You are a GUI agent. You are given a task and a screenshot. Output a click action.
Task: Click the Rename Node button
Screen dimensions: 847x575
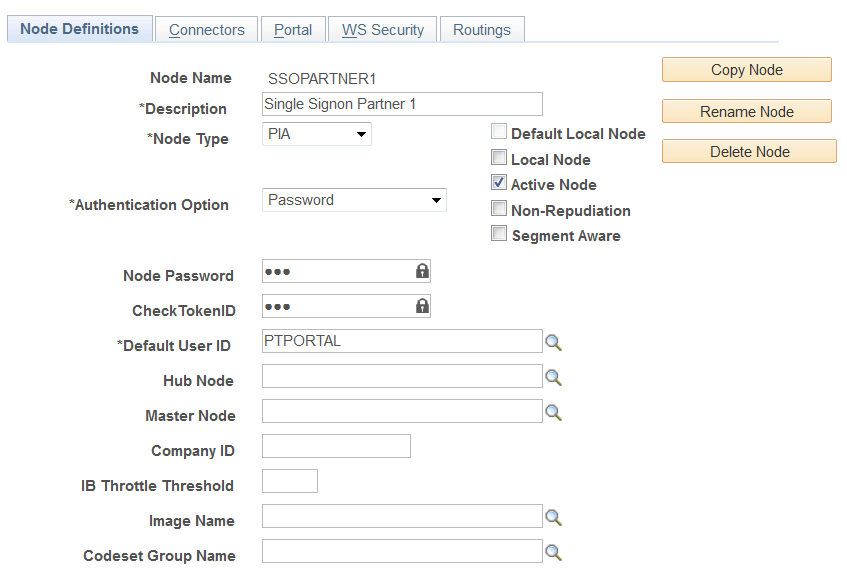(747, 111)
